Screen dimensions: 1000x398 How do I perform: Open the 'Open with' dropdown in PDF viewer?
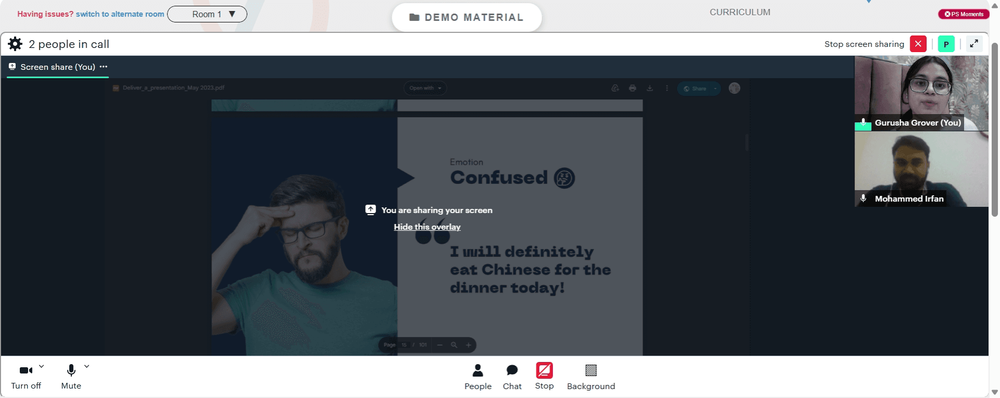click(425, 88)
